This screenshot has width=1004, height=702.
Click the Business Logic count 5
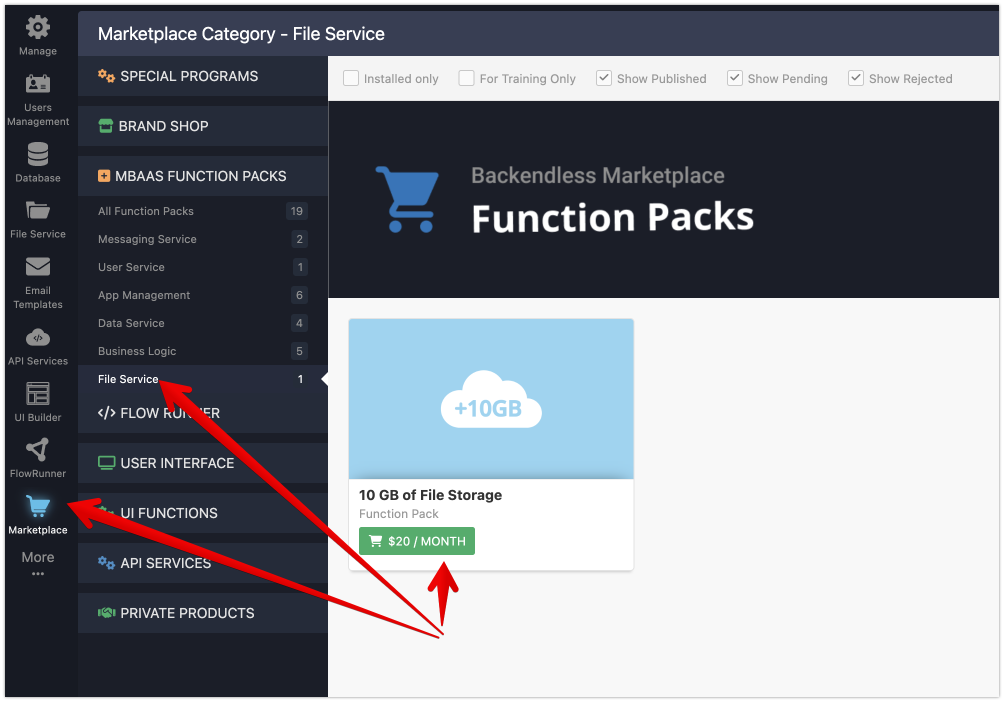[299, 351]
